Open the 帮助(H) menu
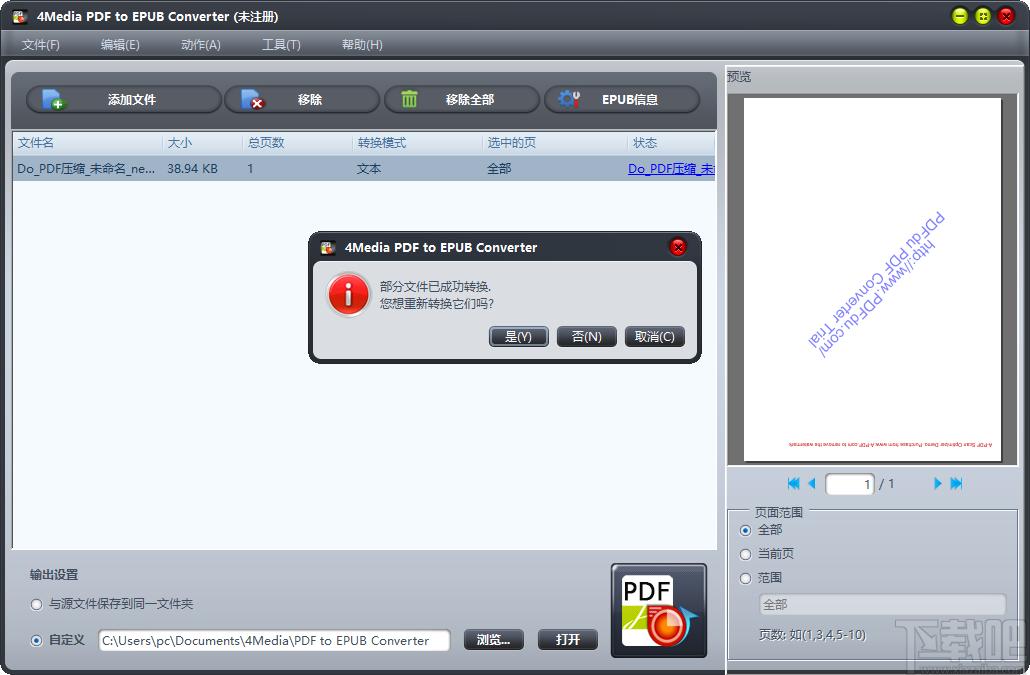Viewport: 1030px width, 675px height. point(362,45)
